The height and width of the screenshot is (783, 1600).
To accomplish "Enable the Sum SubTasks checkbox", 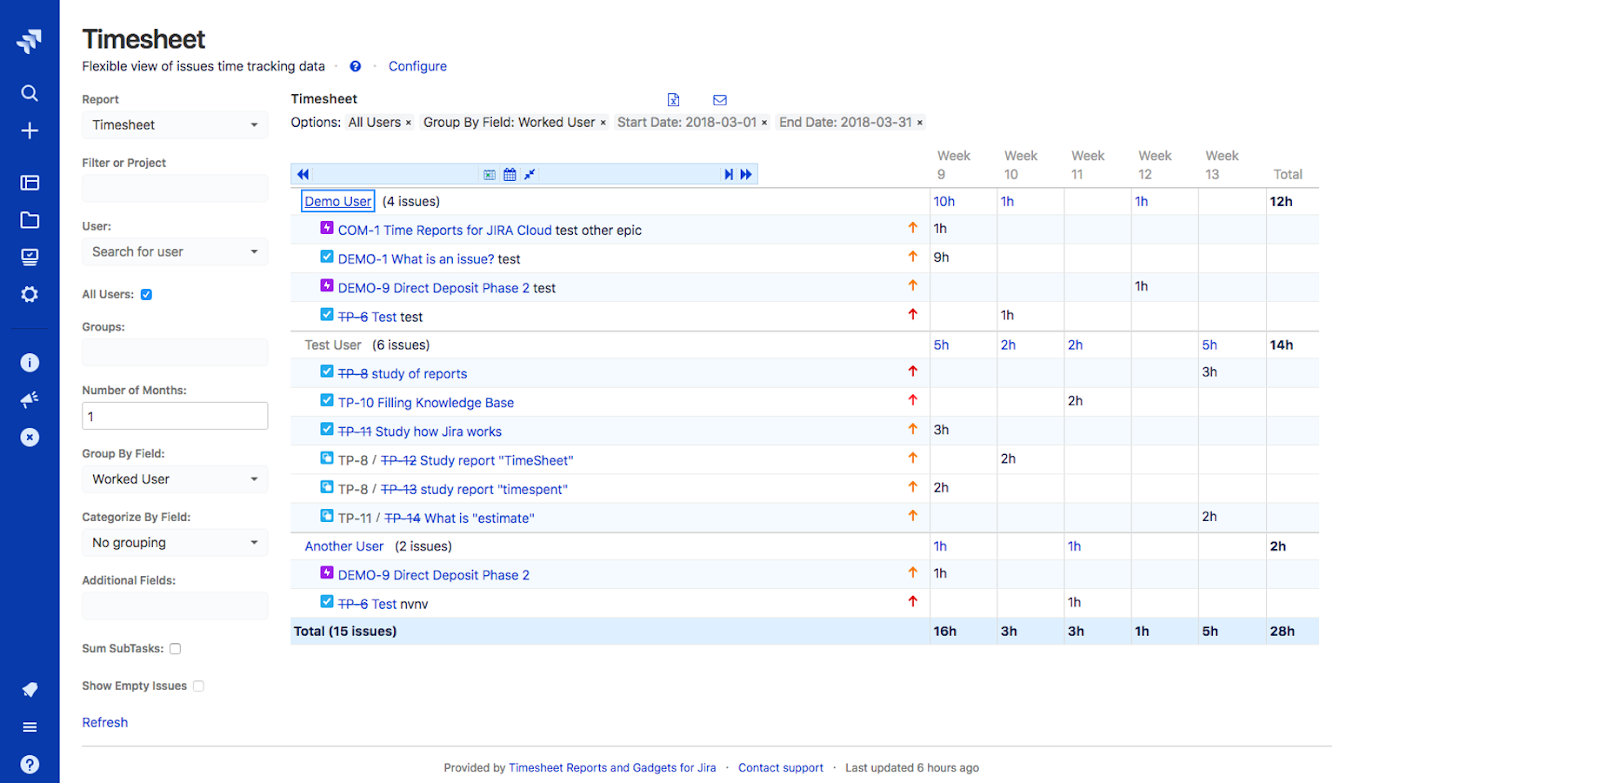I will coord(175,649).
